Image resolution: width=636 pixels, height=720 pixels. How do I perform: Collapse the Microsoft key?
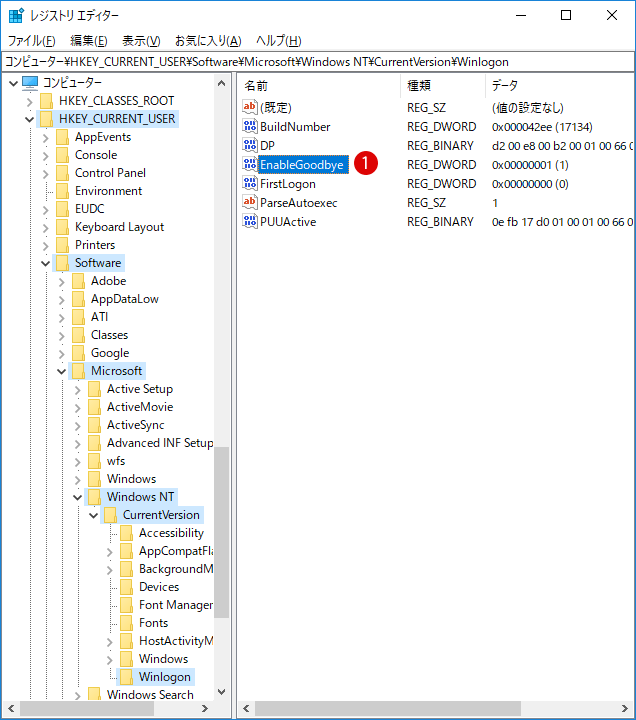[62, 371]
